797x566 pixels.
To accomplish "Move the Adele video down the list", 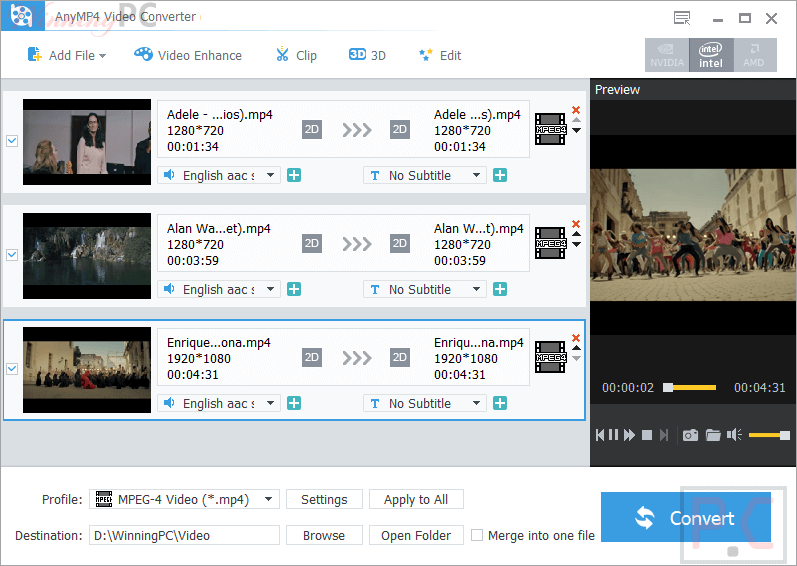I will click(x=576, y=131).
